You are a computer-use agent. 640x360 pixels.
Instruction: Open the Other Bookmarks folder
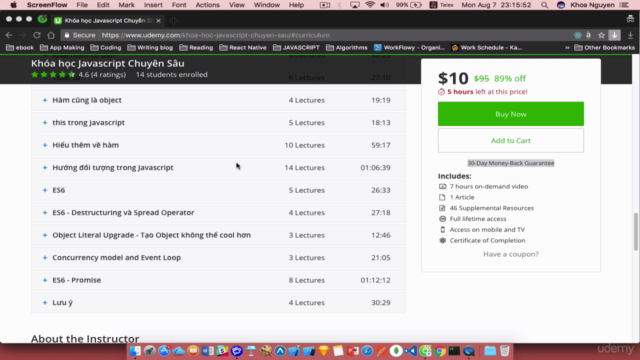[604, 48]
